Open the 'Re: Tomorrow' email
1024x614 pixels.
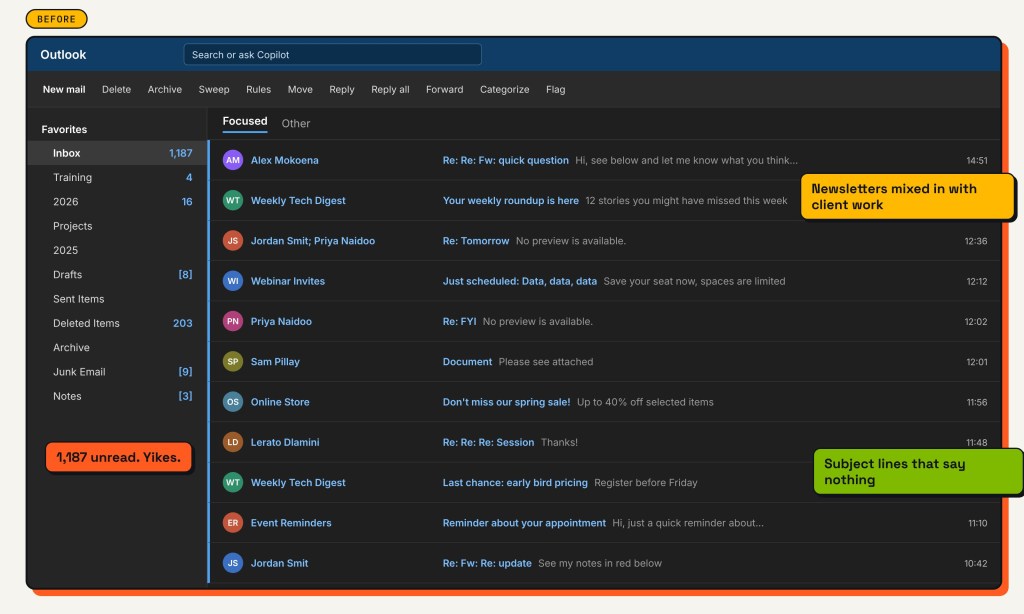click(605, 241)
